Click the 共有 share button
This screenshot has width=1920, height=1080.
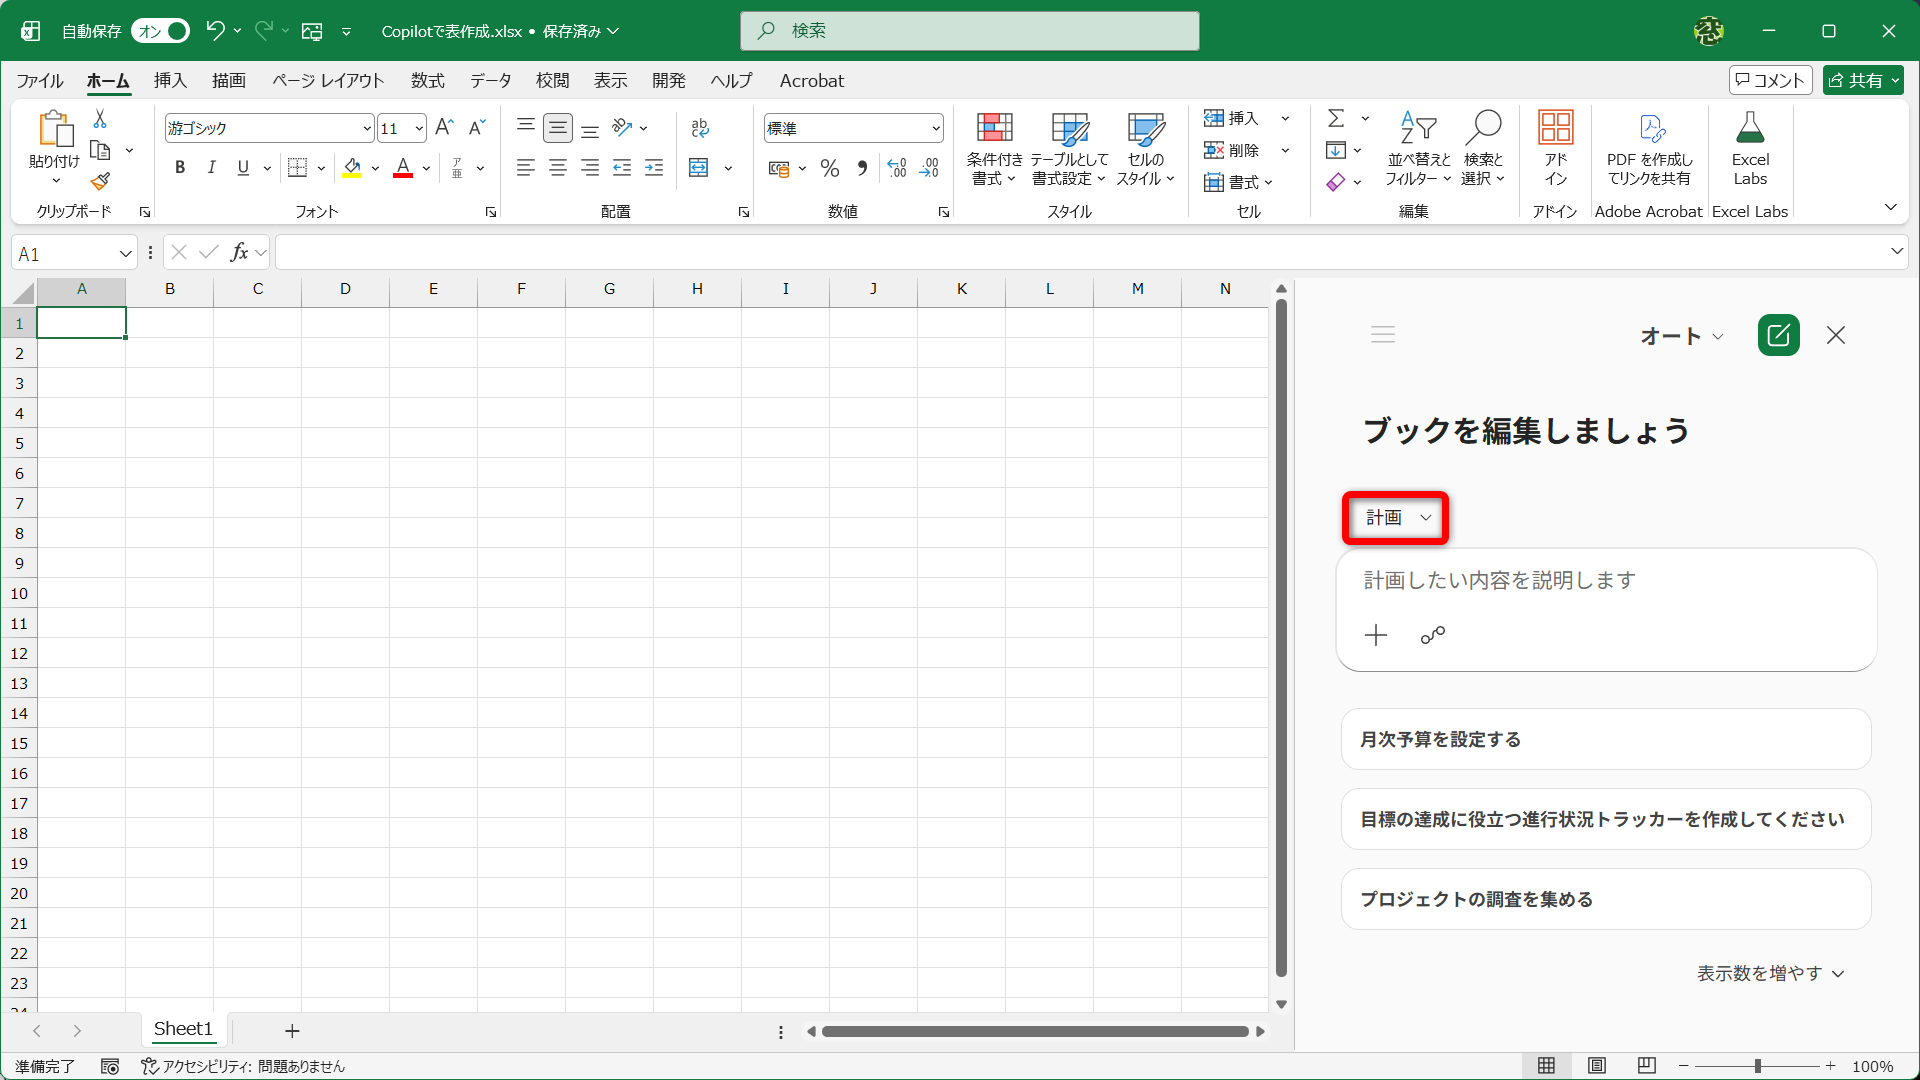pos(1863,81)
